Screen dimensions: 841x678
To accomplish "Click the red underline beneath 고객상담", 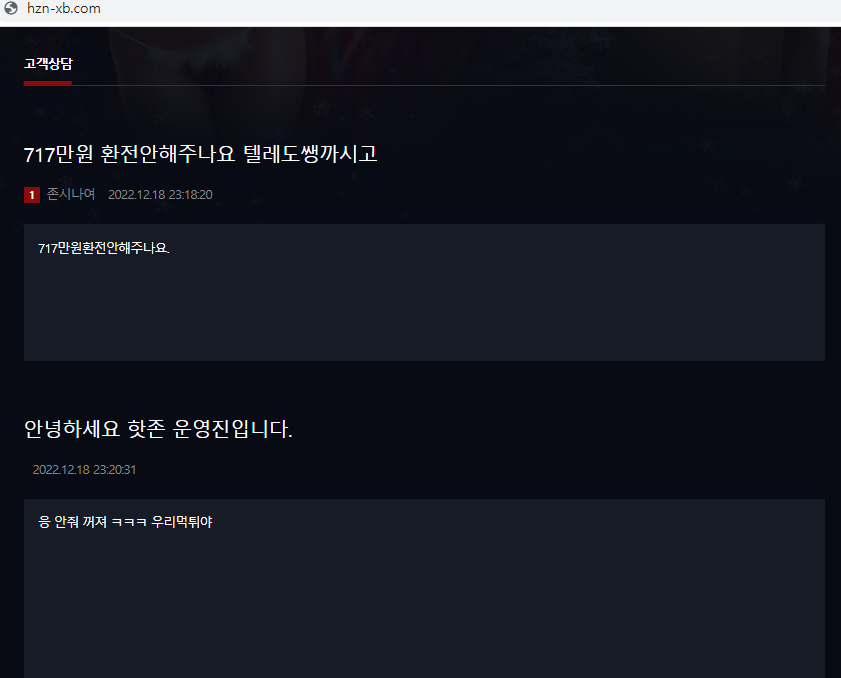I will (48, 83).
